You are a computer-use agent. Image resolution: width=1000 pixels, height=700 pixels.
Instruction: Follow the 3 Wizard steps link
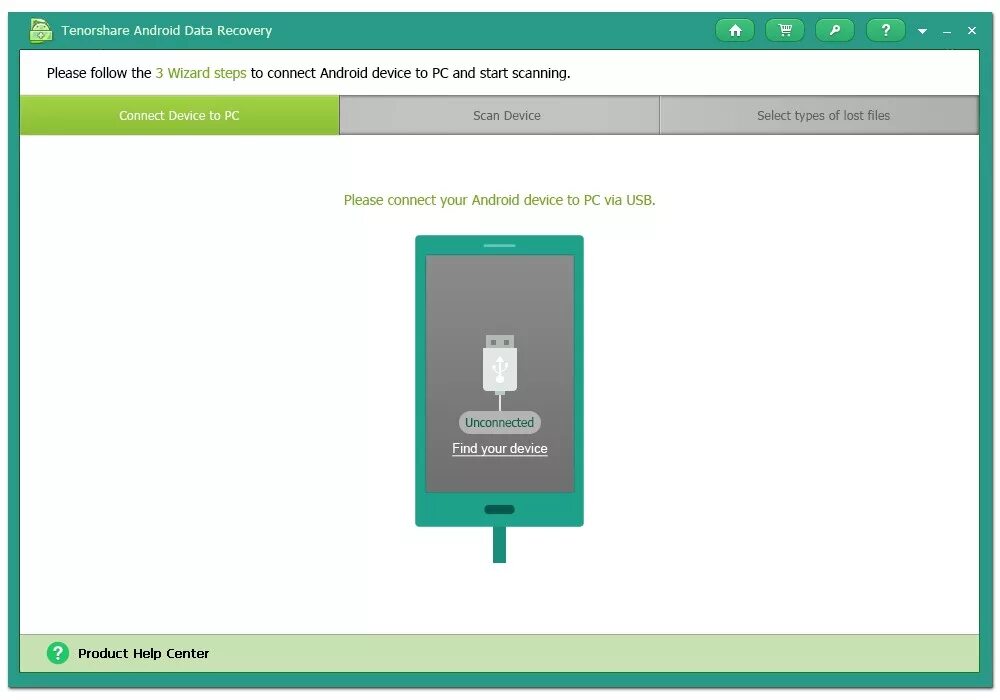point(201,73)
